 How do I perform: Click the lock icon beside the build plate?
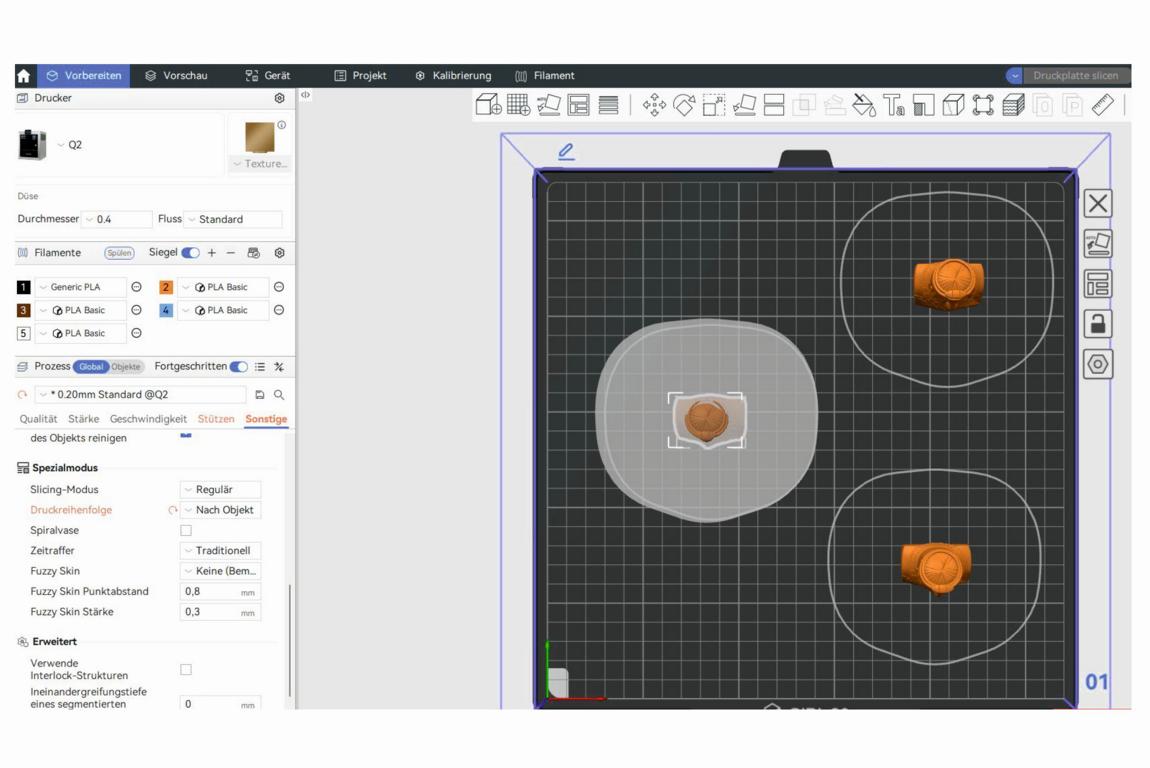pos(1097,324)
